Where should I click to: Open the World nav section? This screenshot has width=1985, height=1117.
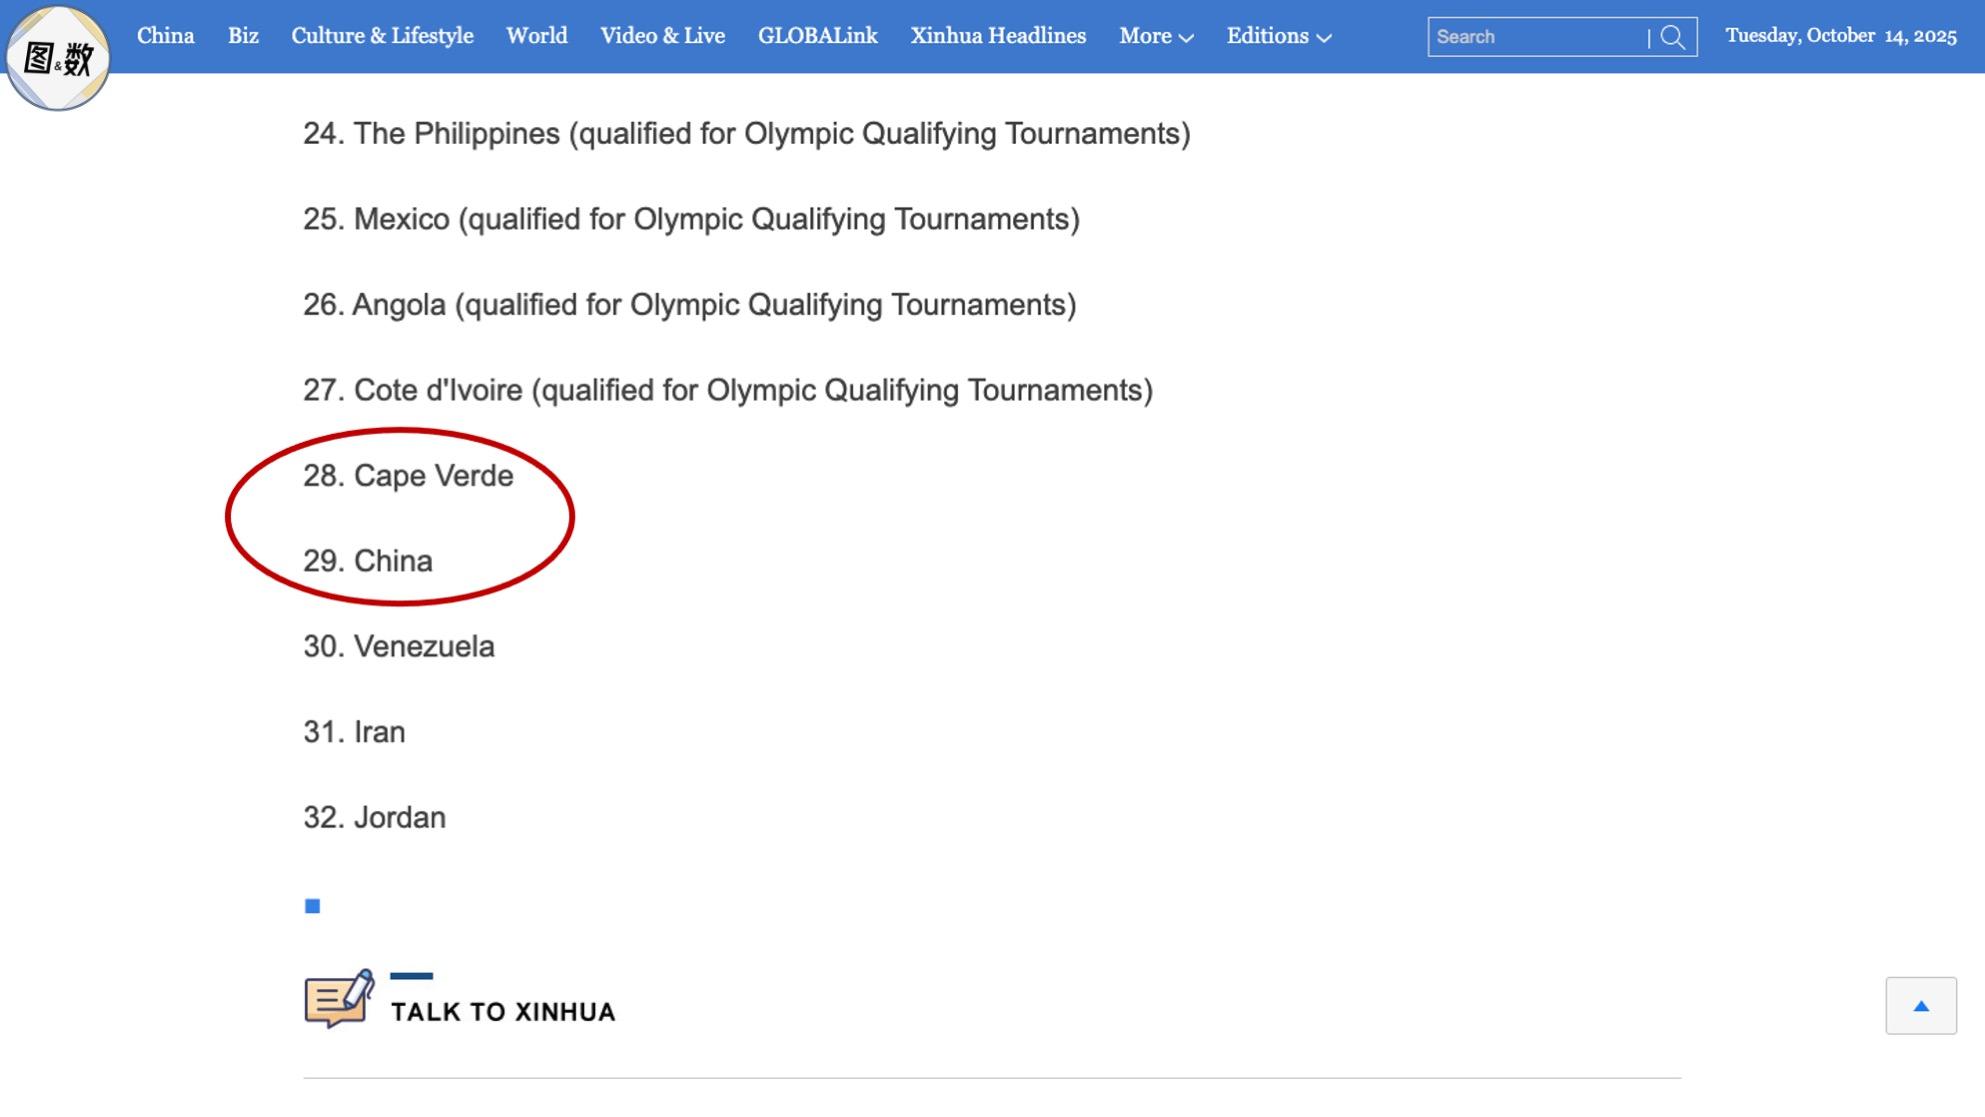[537, 36]
